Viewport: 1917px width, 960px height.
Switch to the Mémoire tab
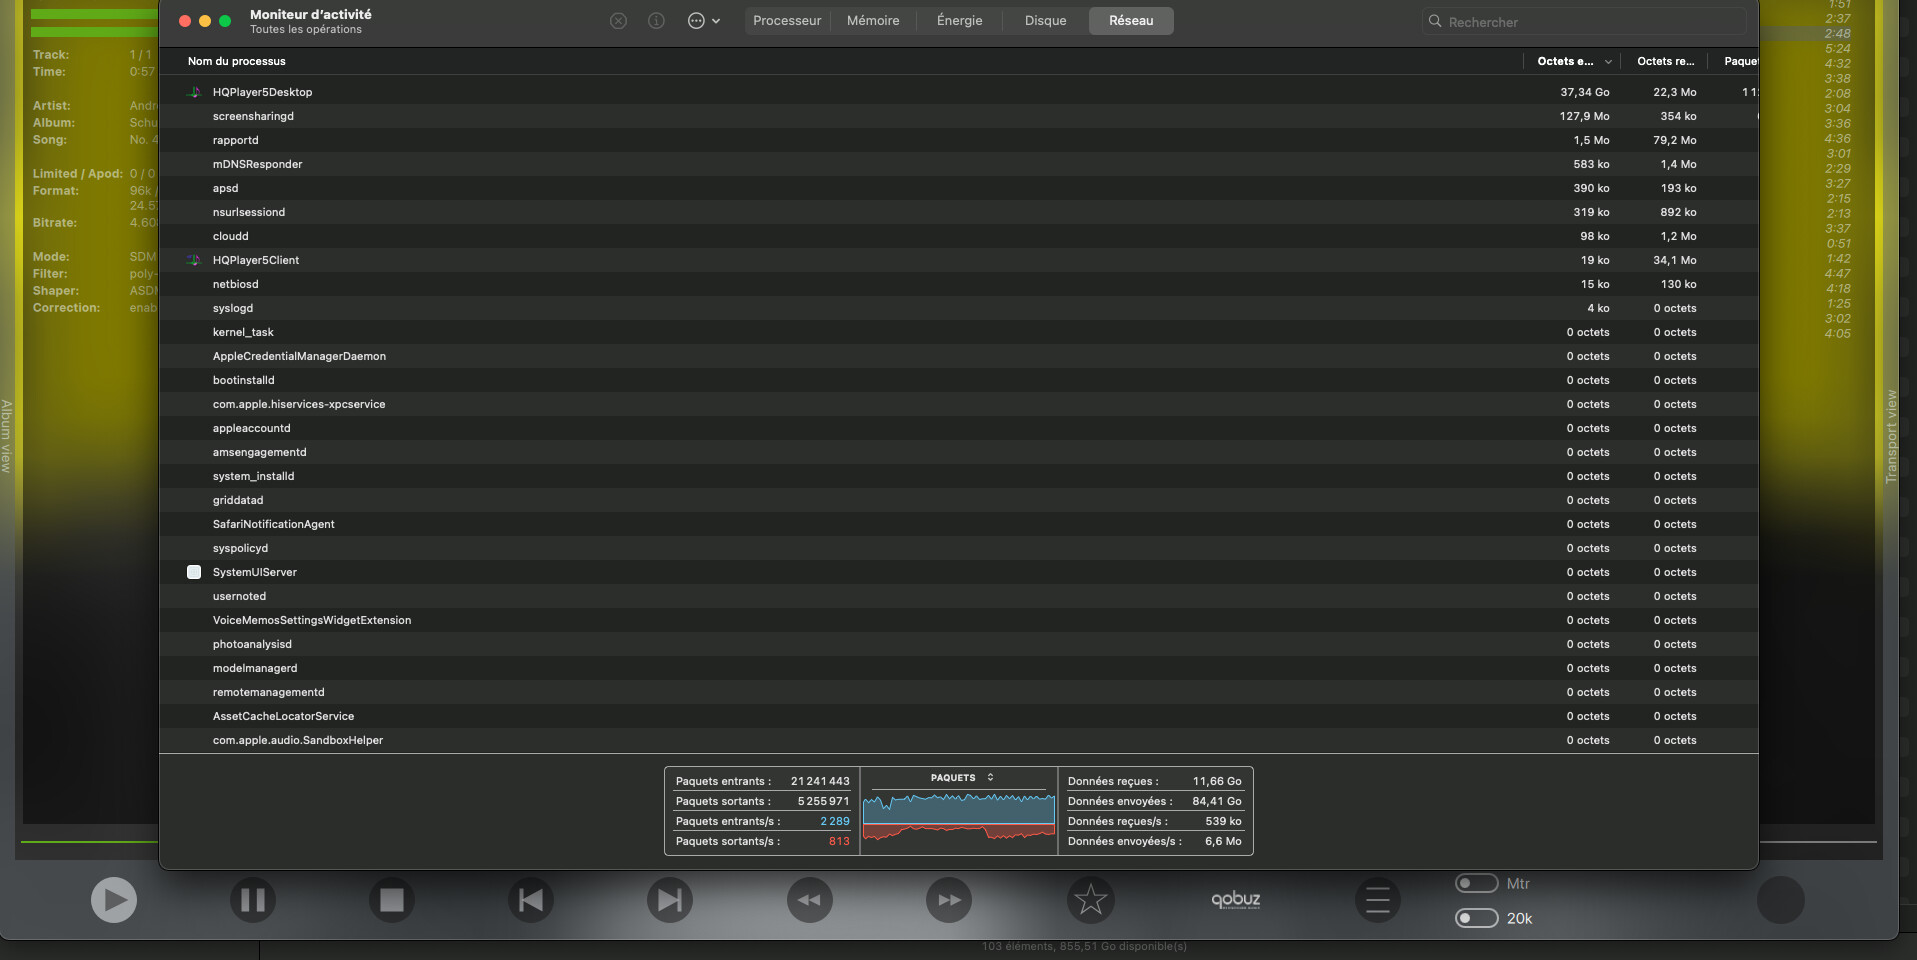[873, 21]
